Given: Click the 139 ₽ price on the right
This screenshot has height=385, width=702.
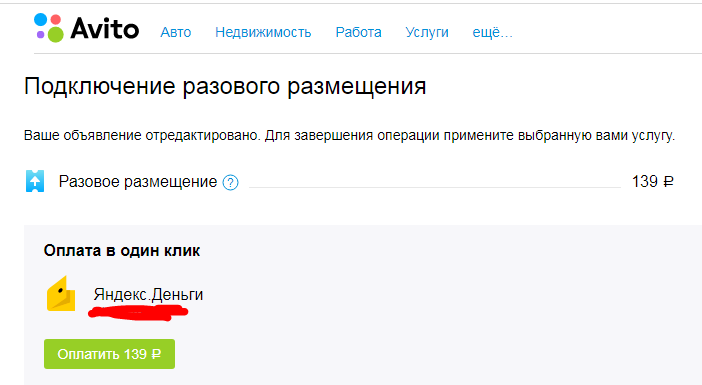Looking at the screenshot, I should click(652, 181).
